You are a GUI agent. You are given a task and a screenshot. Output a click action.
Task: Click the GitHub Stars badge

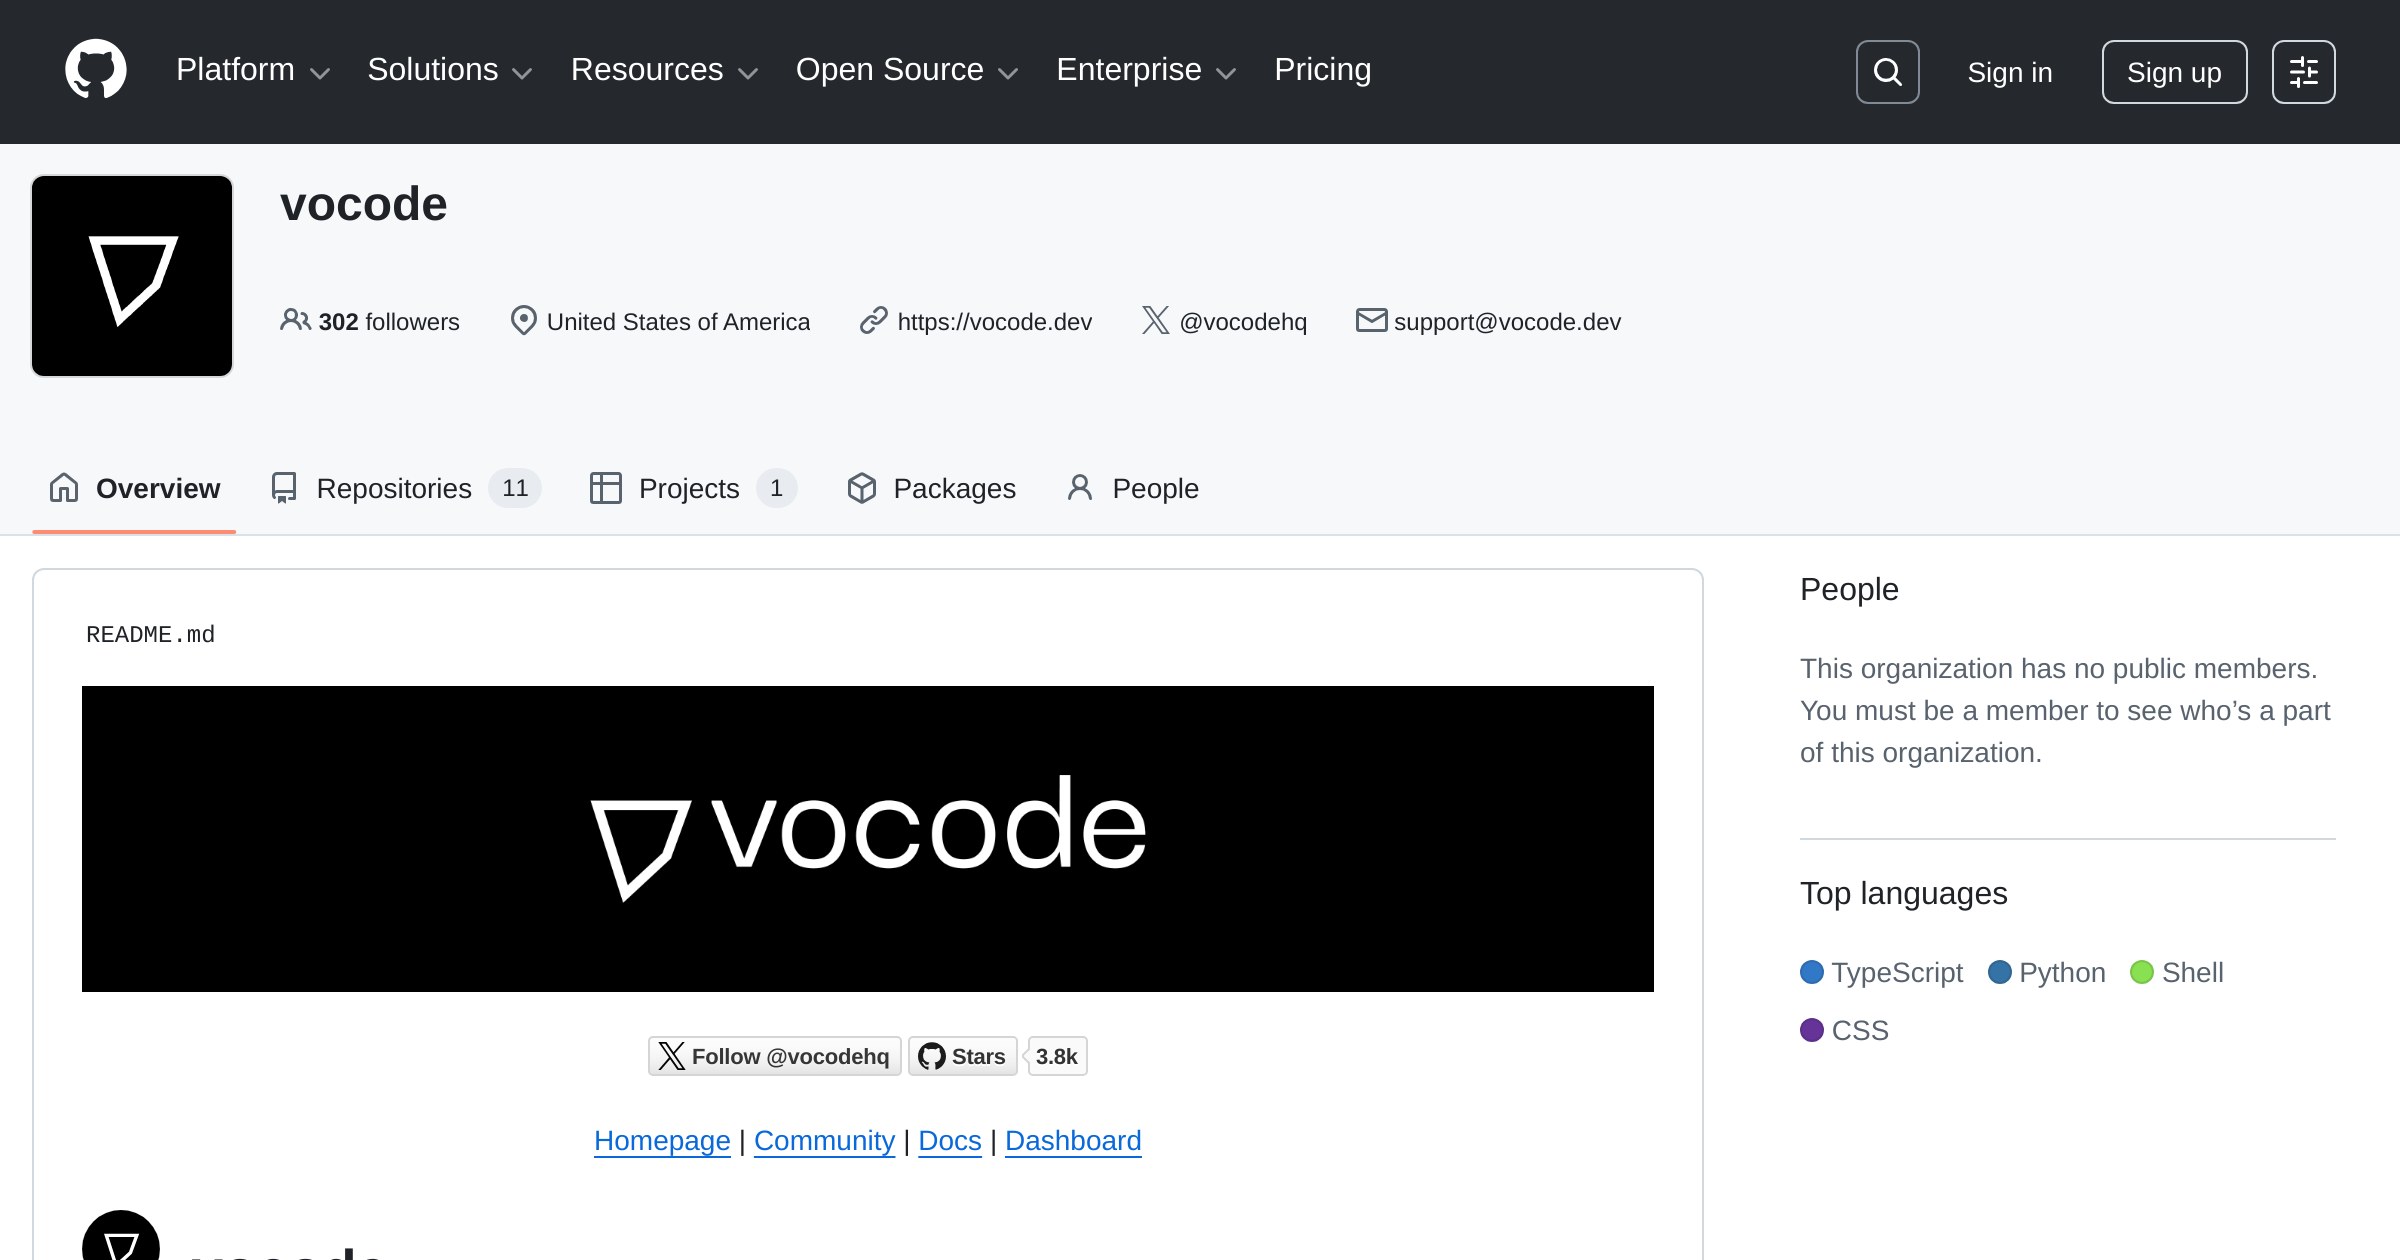click(x=998, y=1056)
